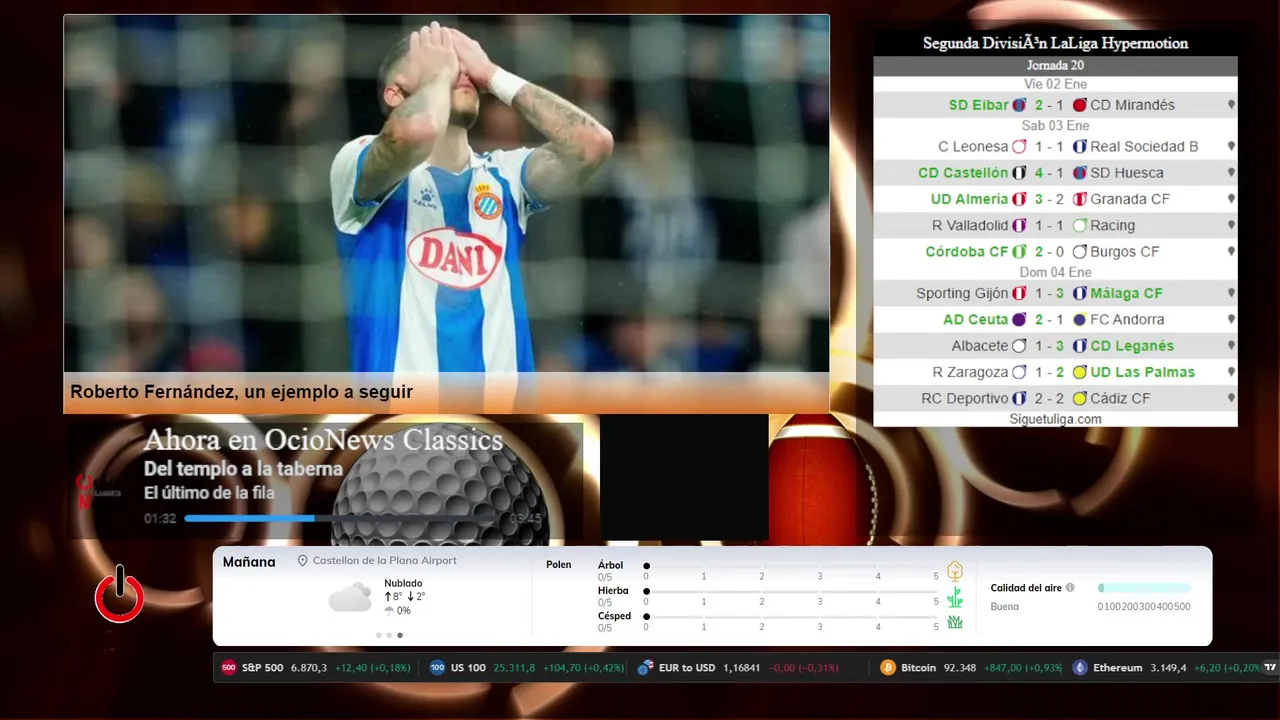Click the Césped grass pollen icon

[955, 622]
